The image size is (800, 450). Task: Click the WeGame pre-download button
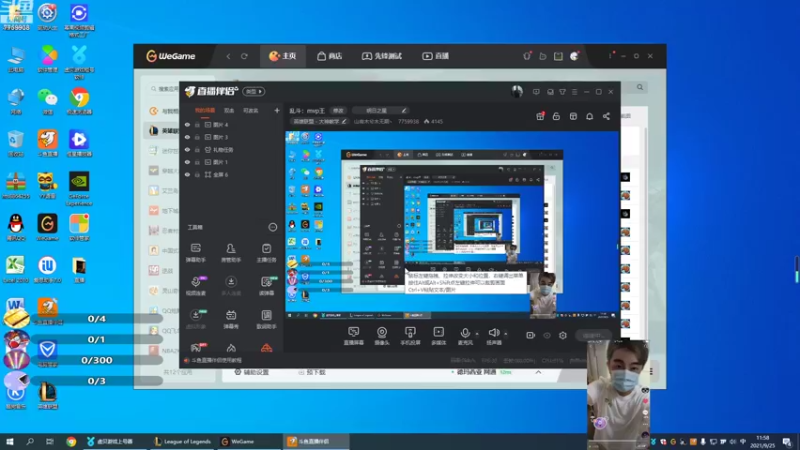pyautogui.click(x=312, y=372)
